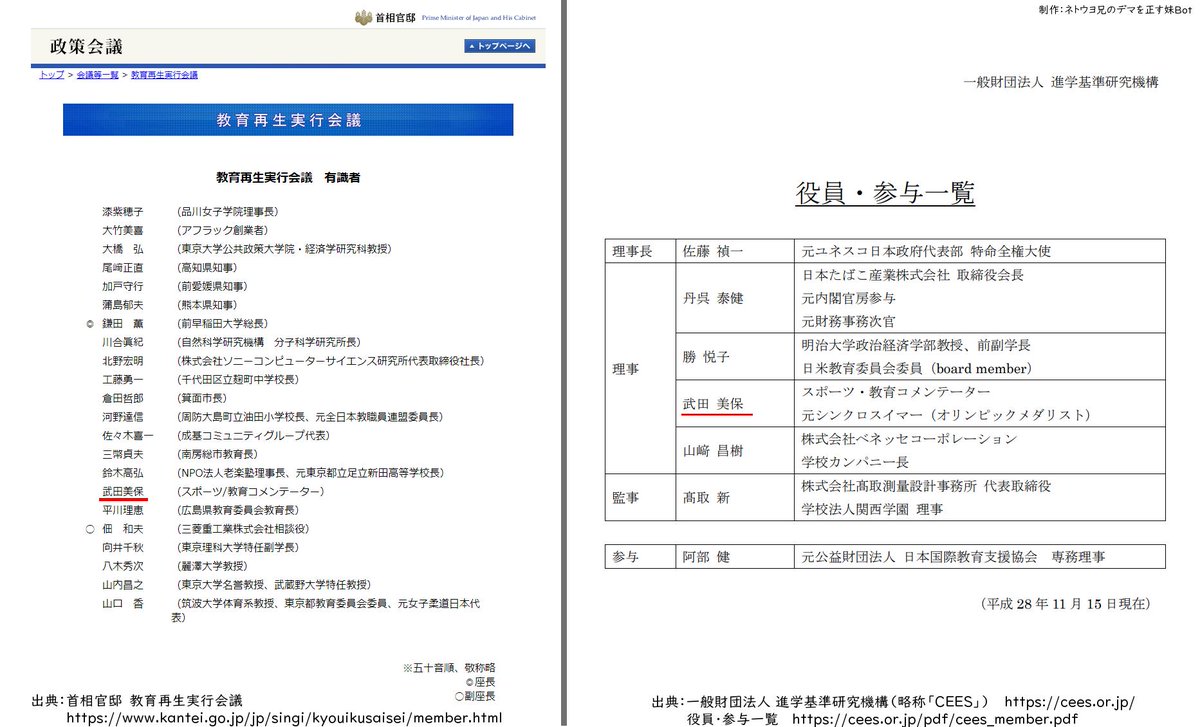
Task: Click the title (スポーツ/教育コメンテーター)
Action: tap(250, 492)
